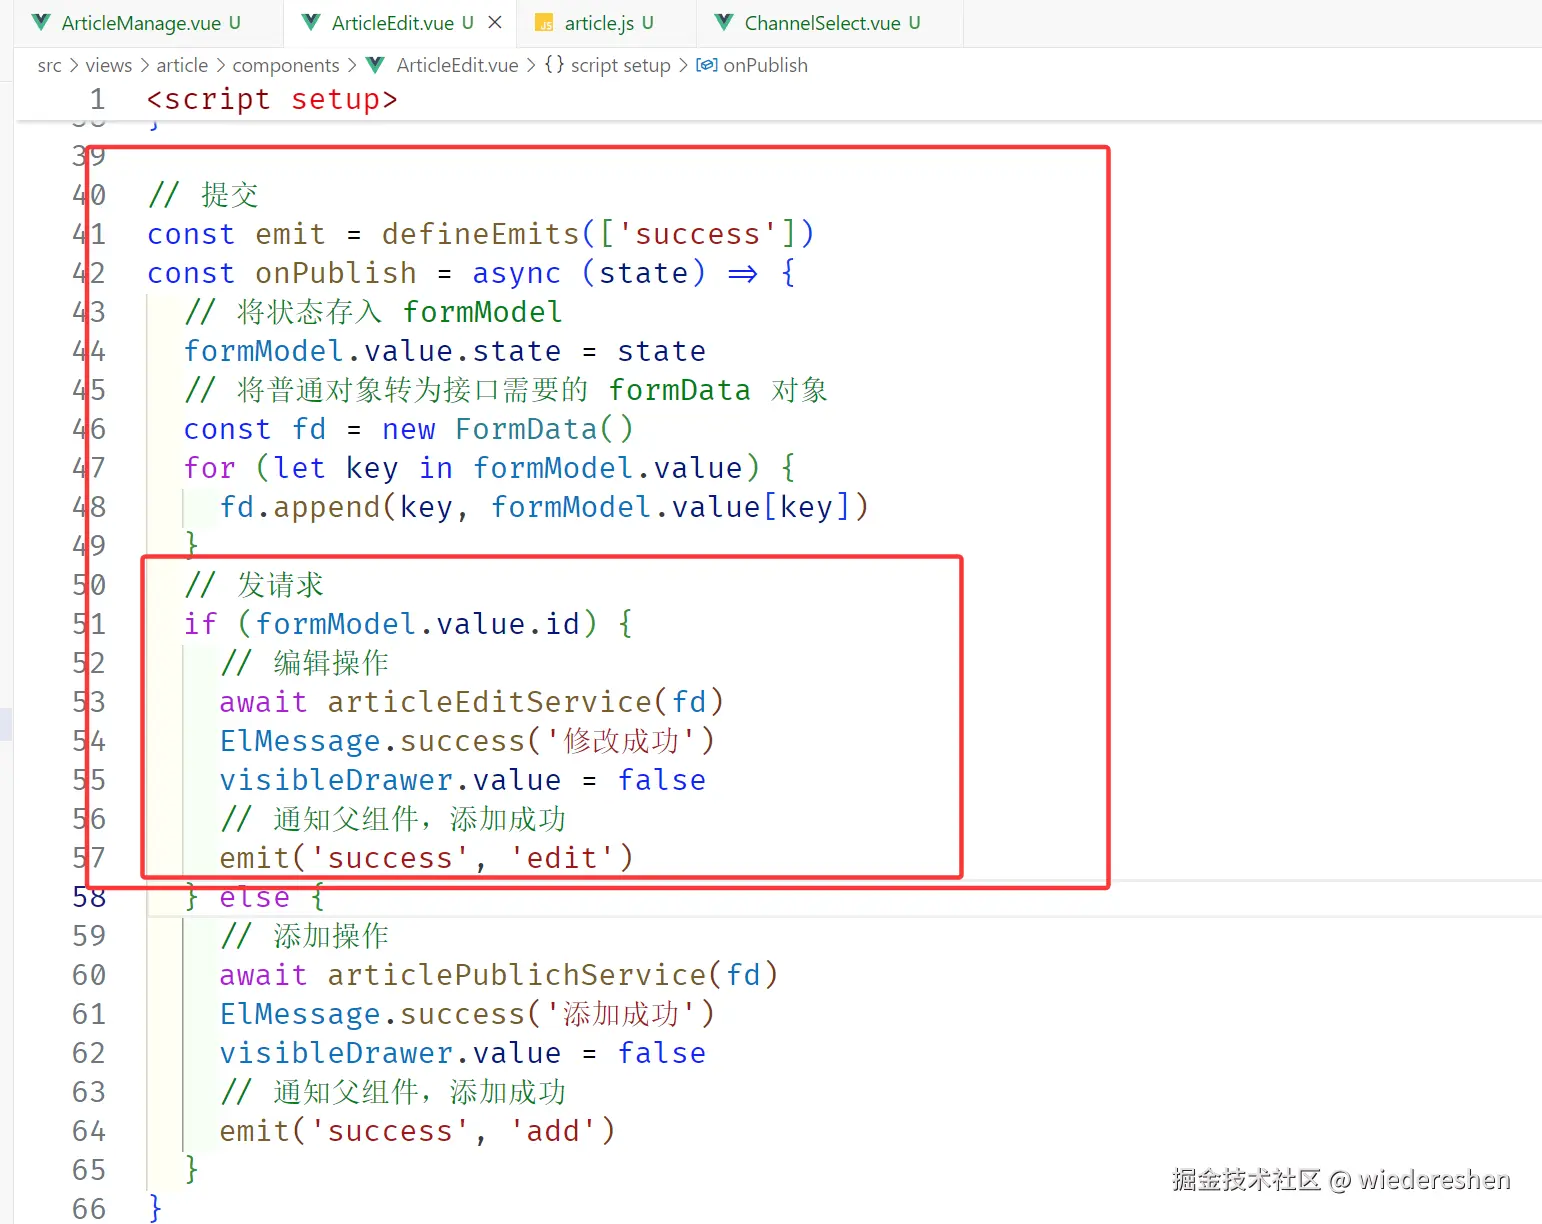Image resolution: width=1542 pixels, height=1224 pixels.
Task: Open the article.js tab
Action: click(x=598, y=23)
